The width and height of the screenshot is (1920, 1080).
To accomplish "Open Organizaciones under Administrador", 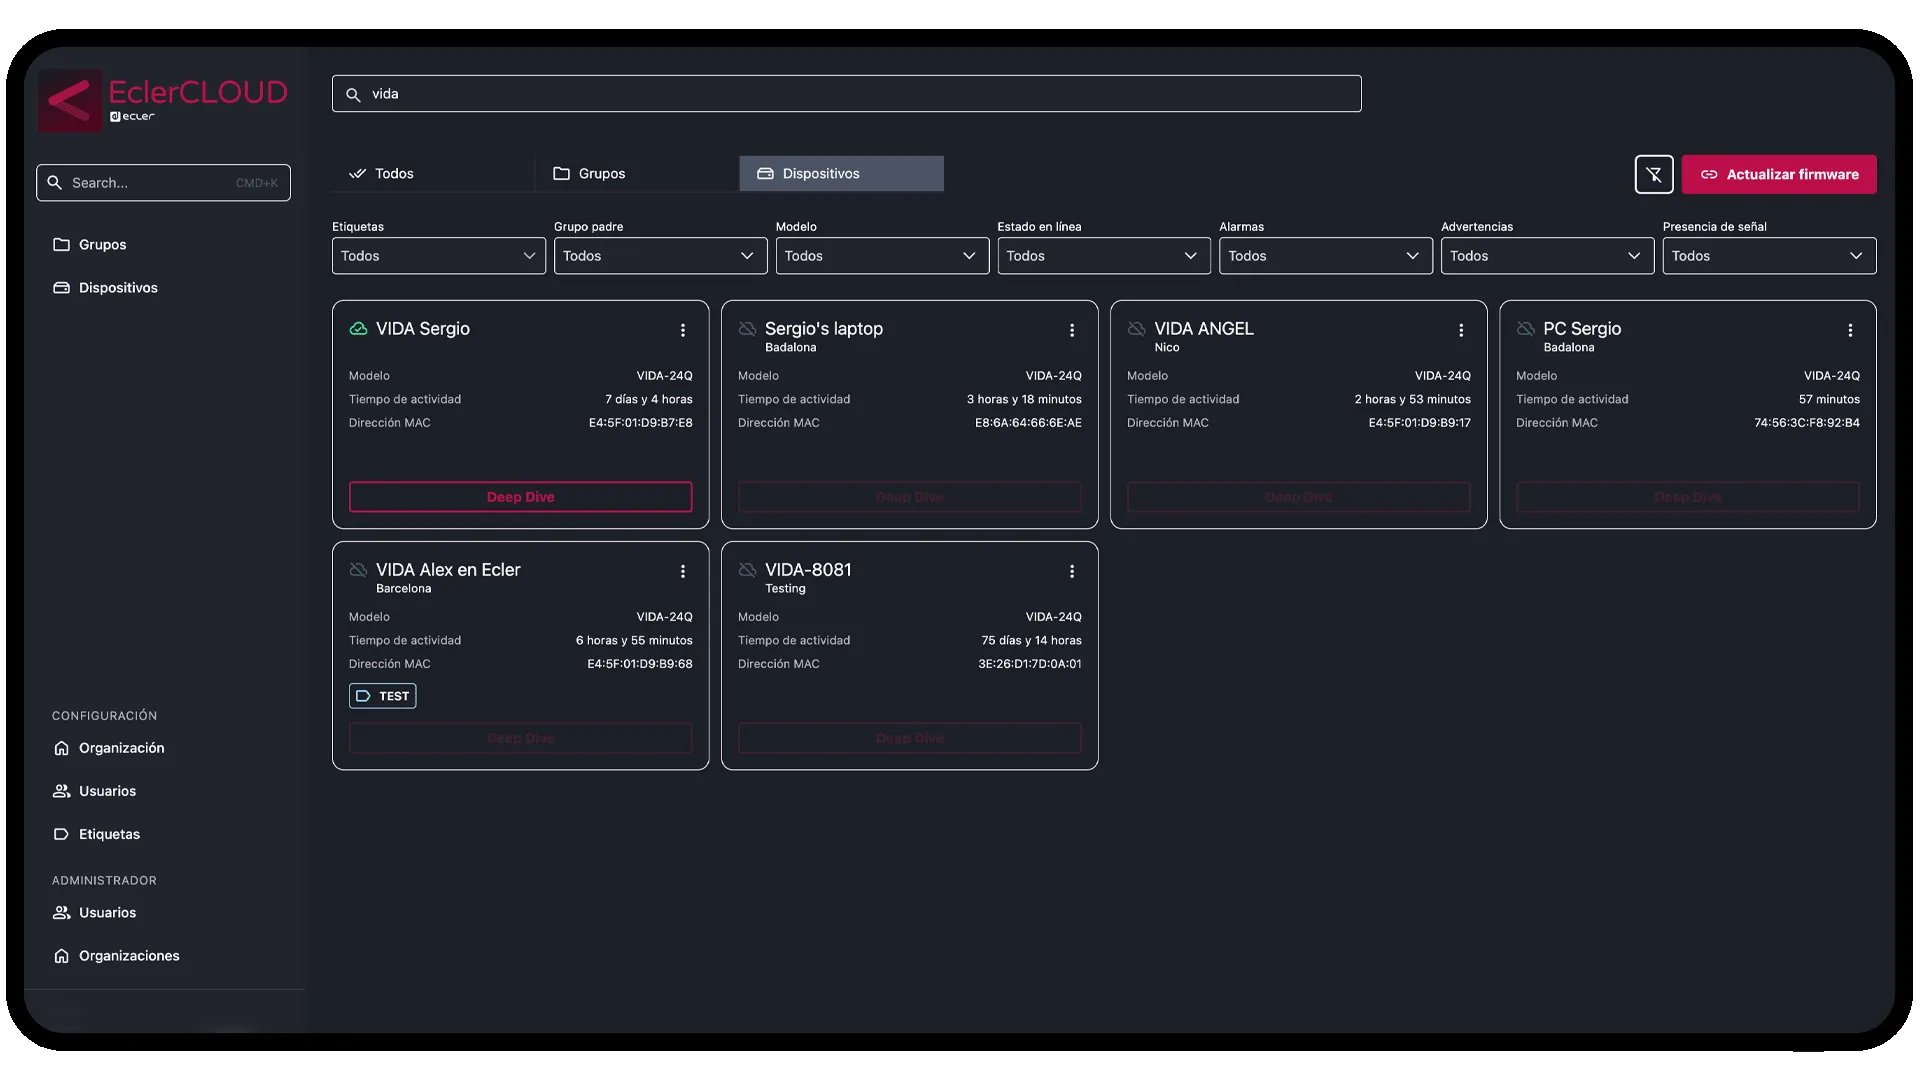I will click(128, 955).
